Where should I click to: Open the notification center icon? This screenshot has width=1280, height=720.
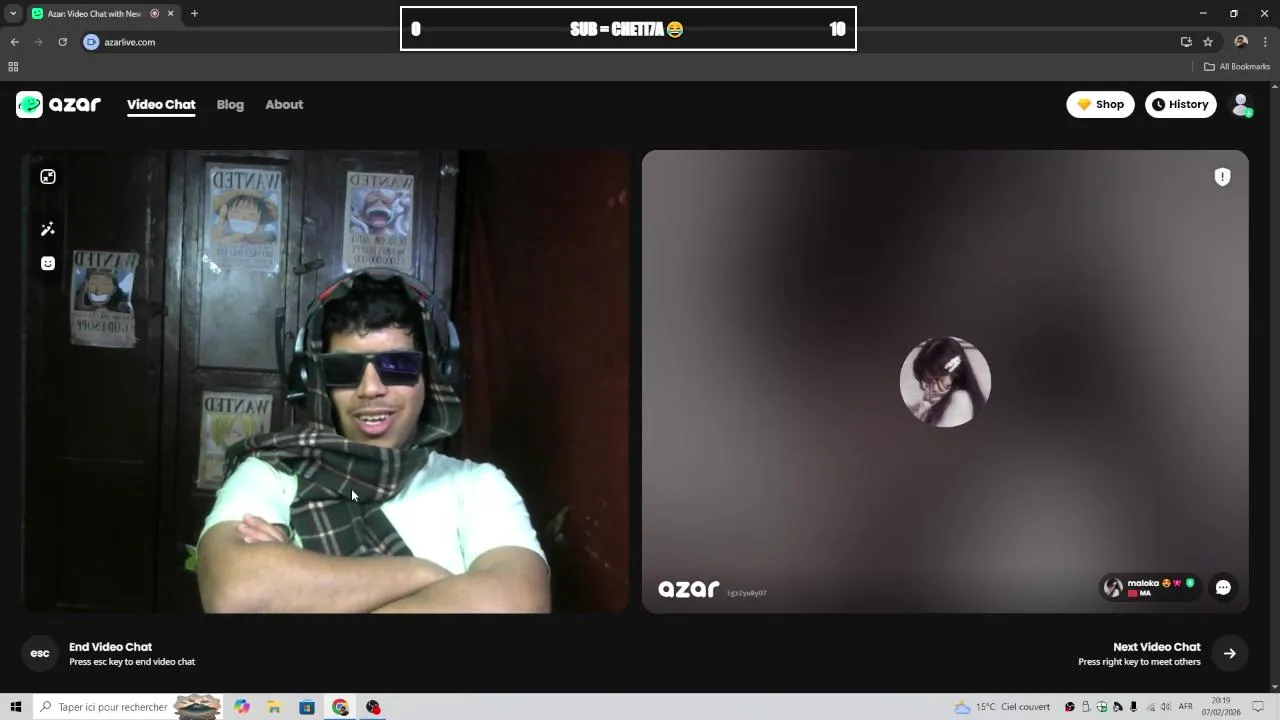(1259, 707)
